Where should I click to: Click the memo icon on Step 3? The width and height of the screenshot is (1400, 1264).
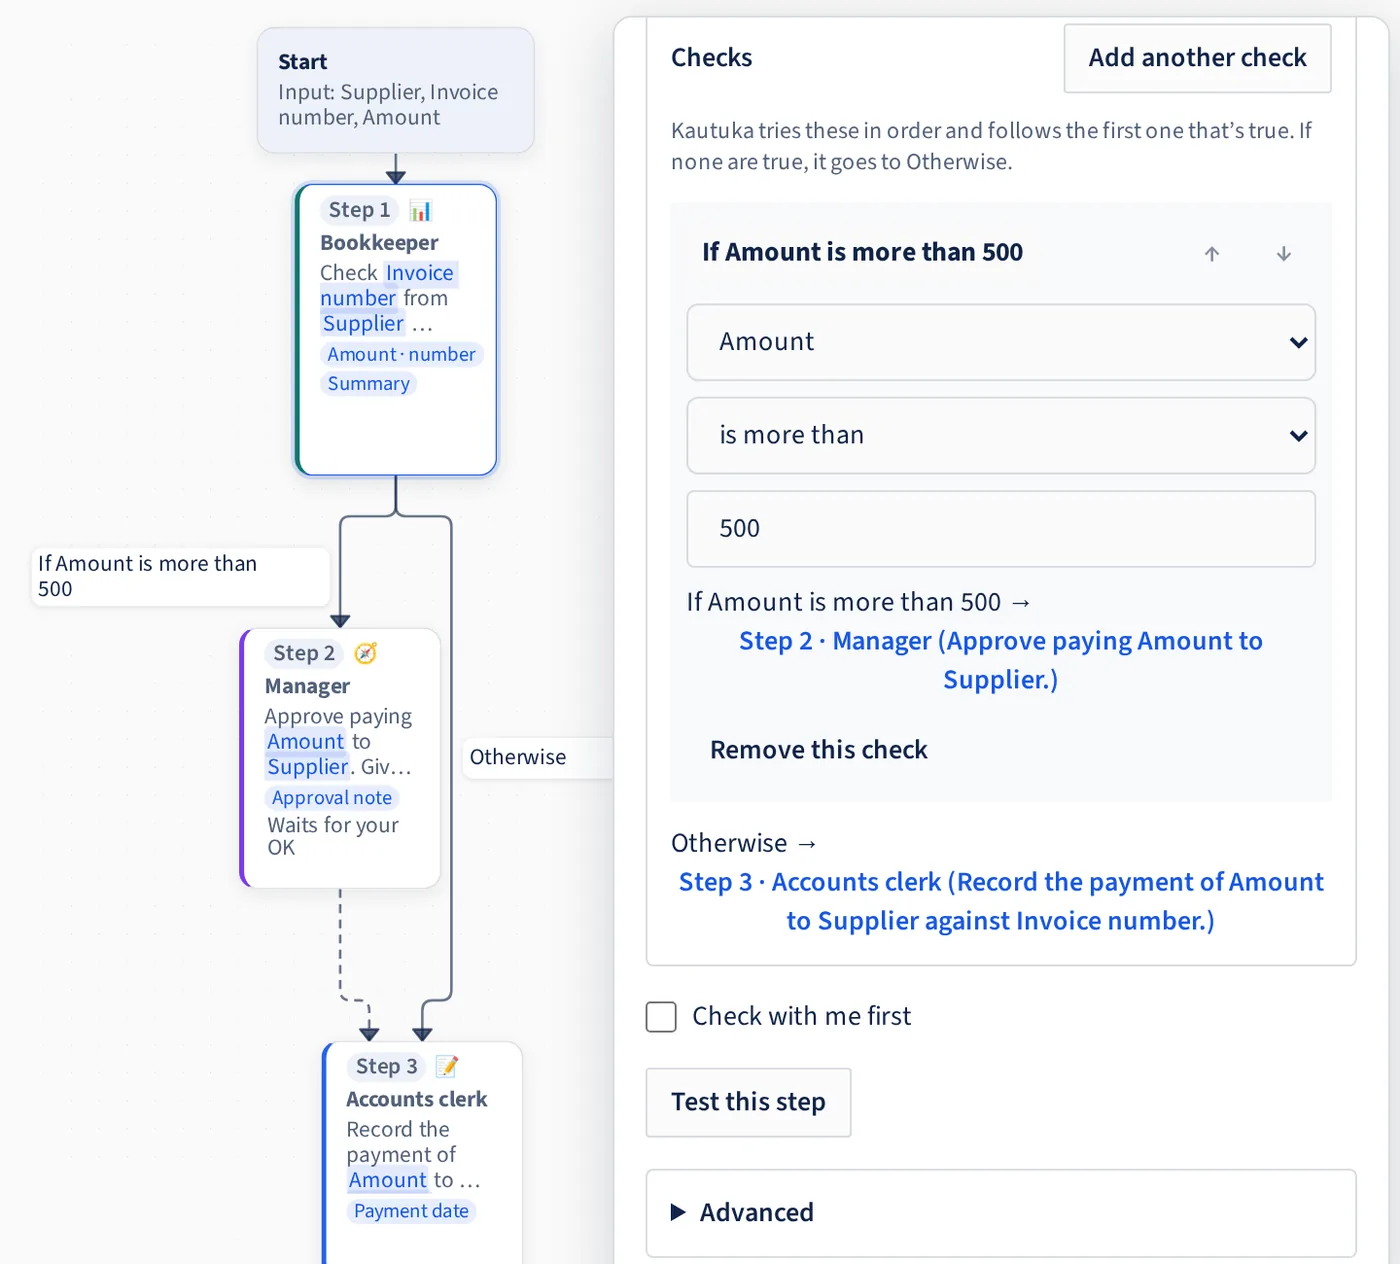(x=447, y=1067)
